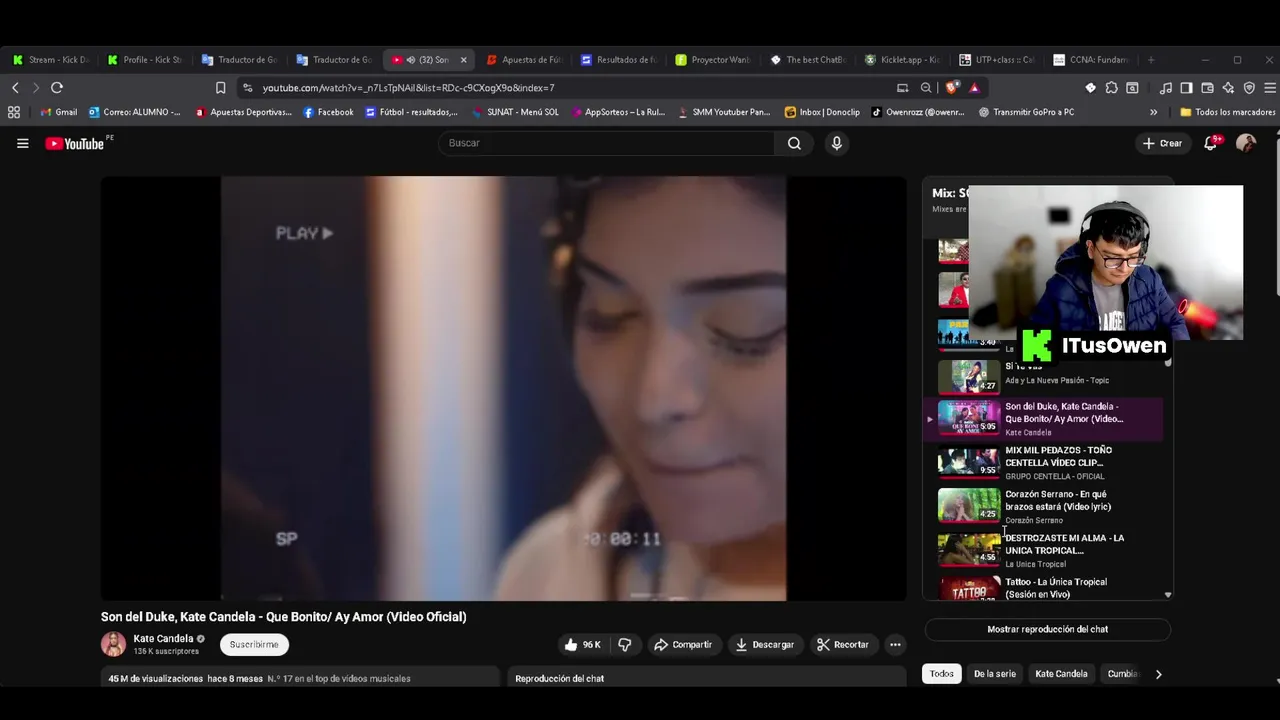The width and height of the screenshot is (1280, 720).
Task: Click the Recortar clip button
Action: click(x=843, y=645)
